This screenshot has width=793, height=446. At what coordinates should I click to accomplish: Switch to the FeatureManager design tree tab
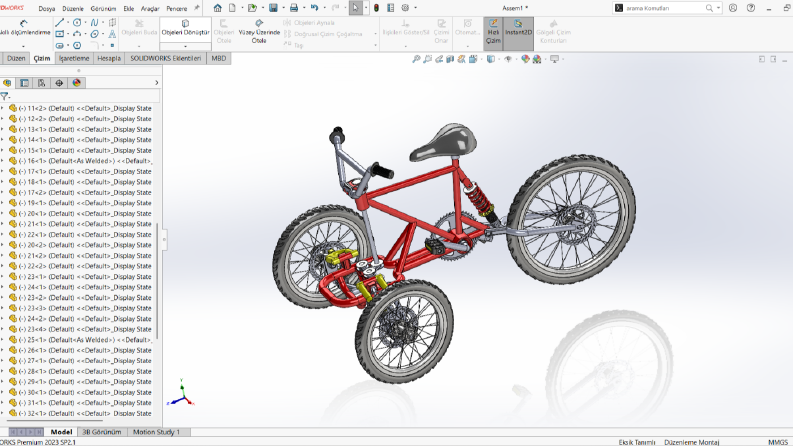point(7,83)
